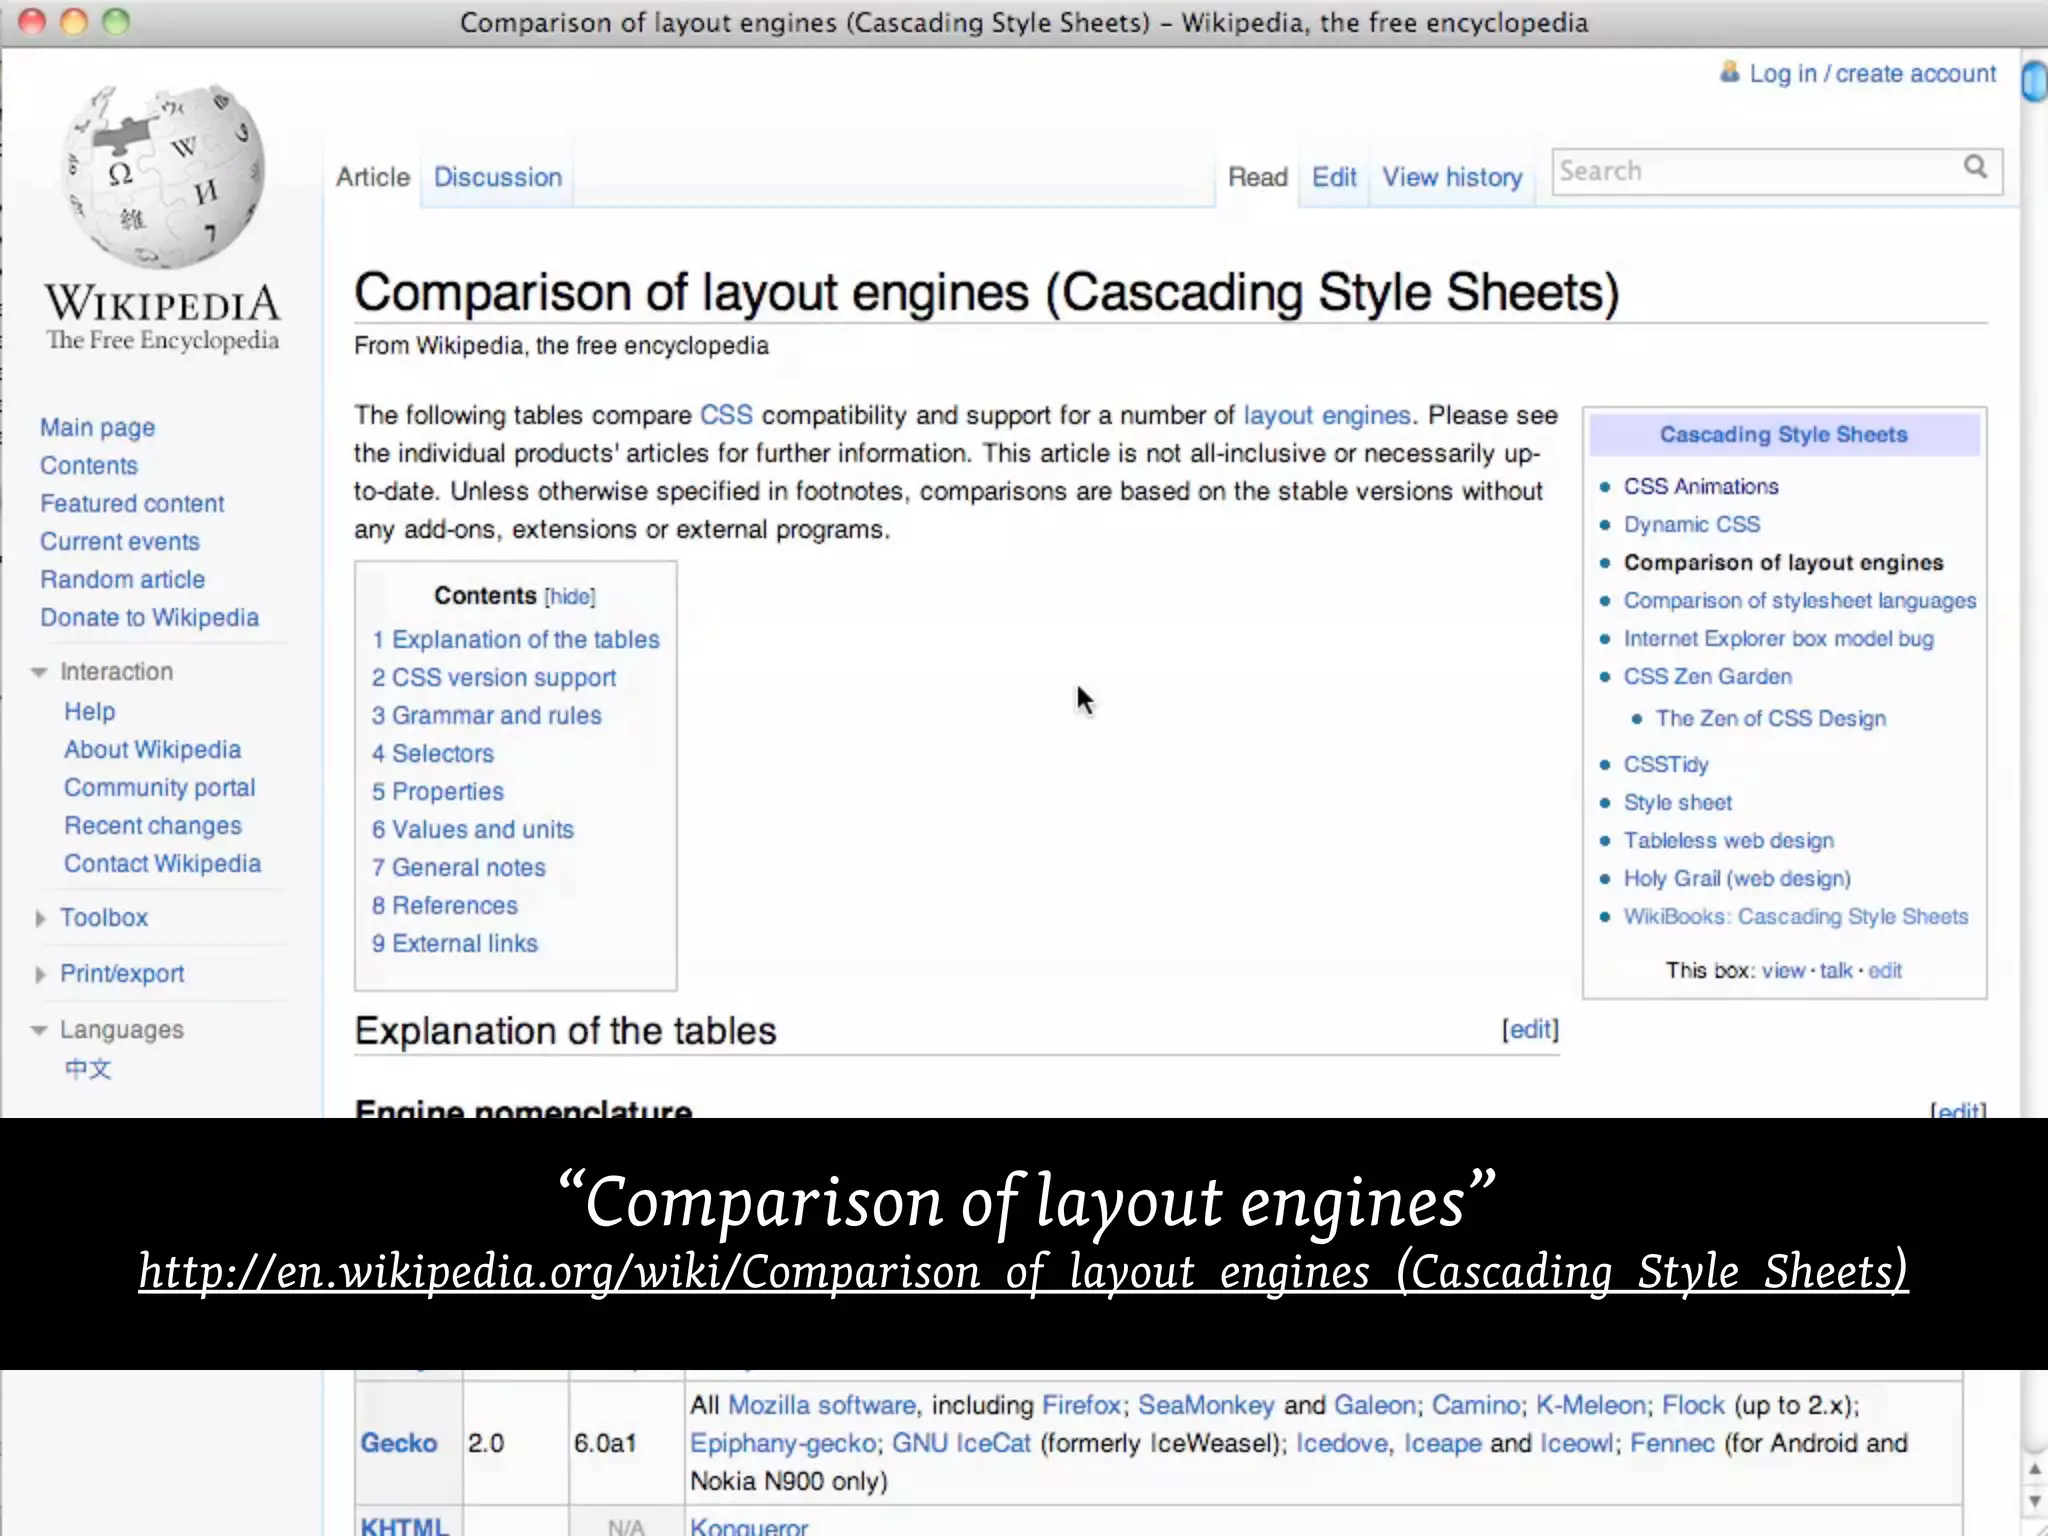Click the search magnifier icon
This screenshot has height=1536, width=2048.
tap(1975, 167)
